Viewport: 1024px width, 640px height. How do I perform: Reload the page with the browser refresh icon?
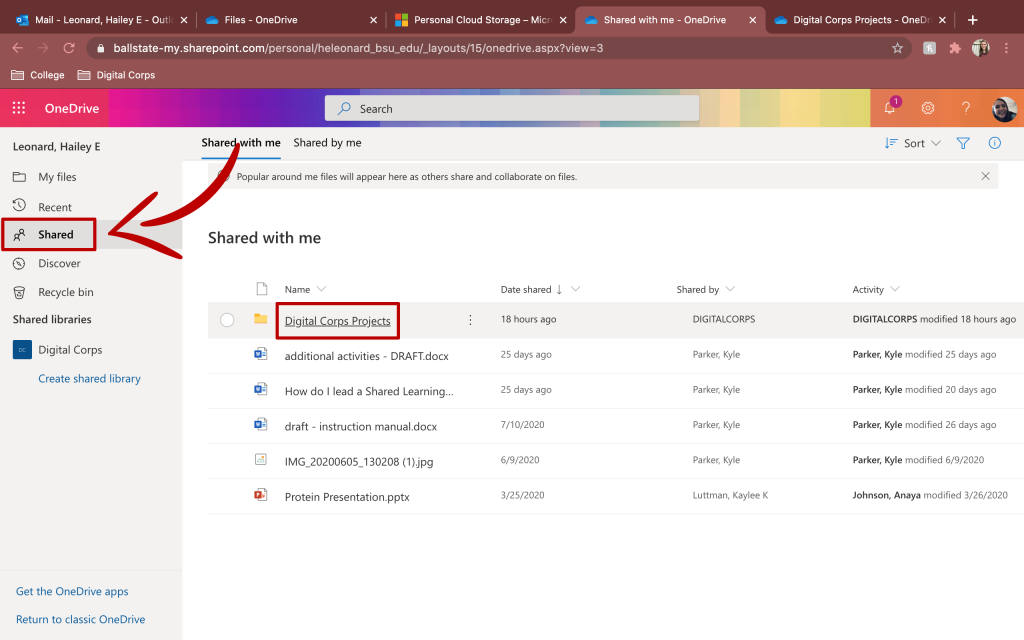pyautogui.click(x=69, y=47)
